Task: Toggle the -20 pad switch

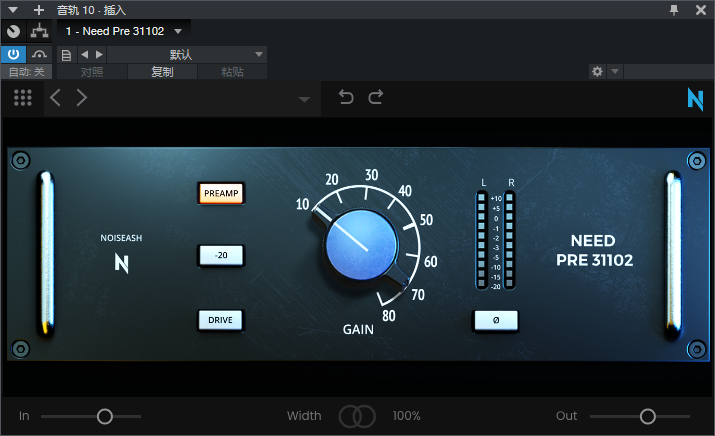Action: click(x=221, y=255)
